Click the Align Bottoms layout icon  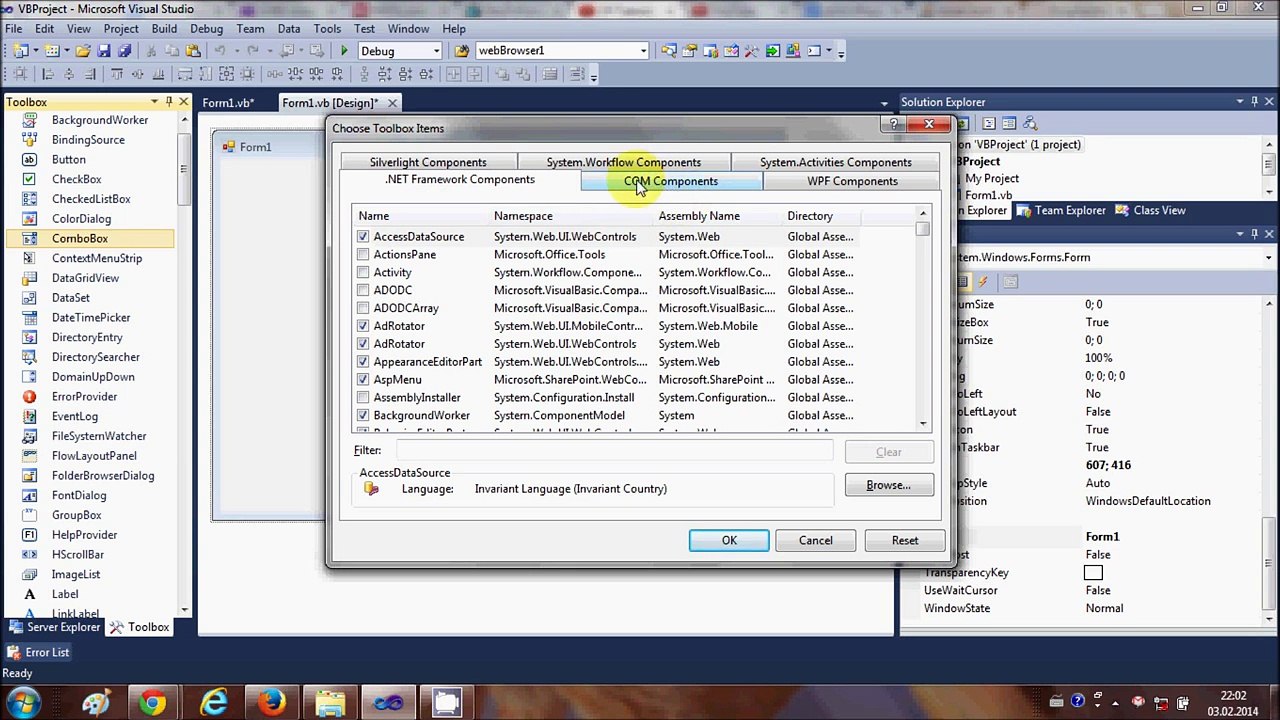(x=159, y=74)
